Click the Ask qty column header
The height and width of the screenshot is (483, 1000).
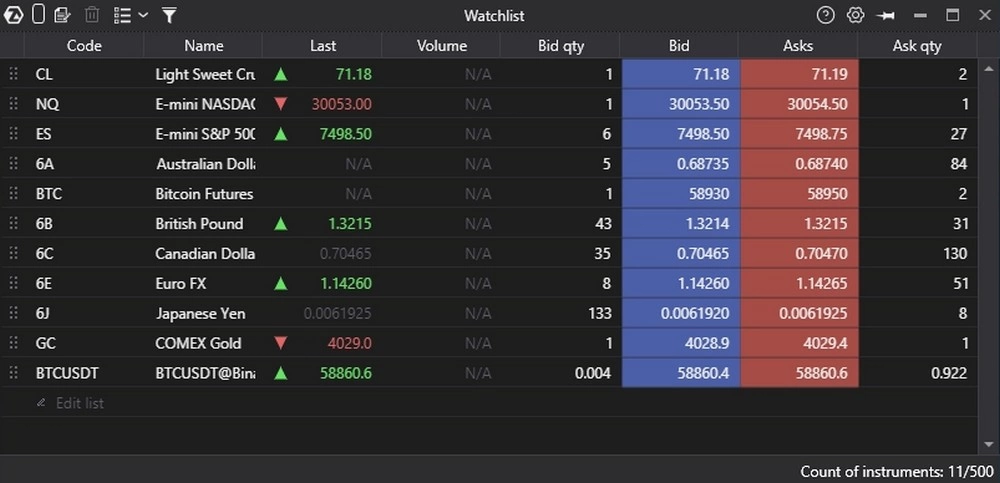point(917,45)
